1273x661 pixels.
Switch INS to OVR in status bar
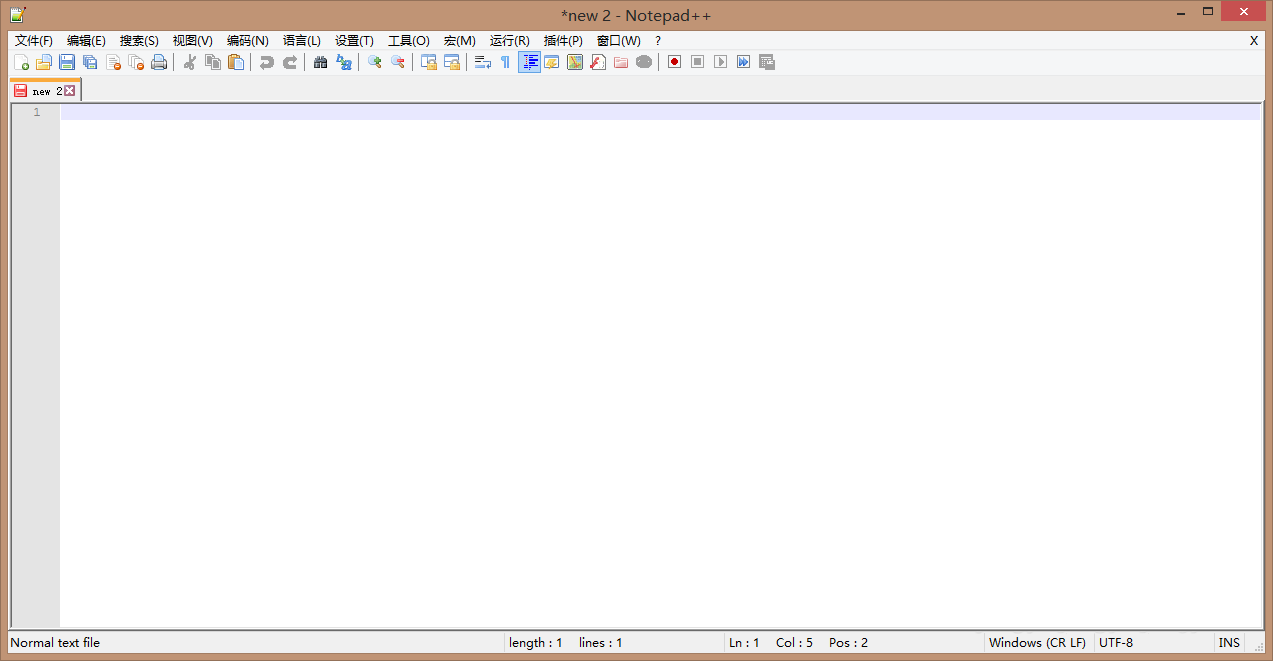point(1229,642)
